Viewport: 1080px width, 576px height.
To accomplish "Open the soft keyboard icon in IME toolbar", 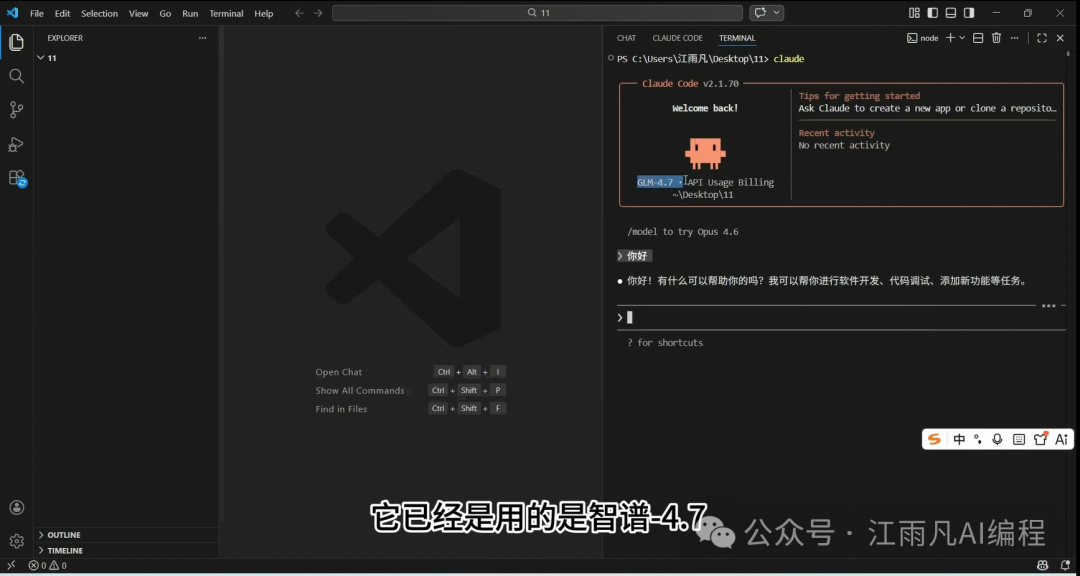I will [x=1019, y=440].
